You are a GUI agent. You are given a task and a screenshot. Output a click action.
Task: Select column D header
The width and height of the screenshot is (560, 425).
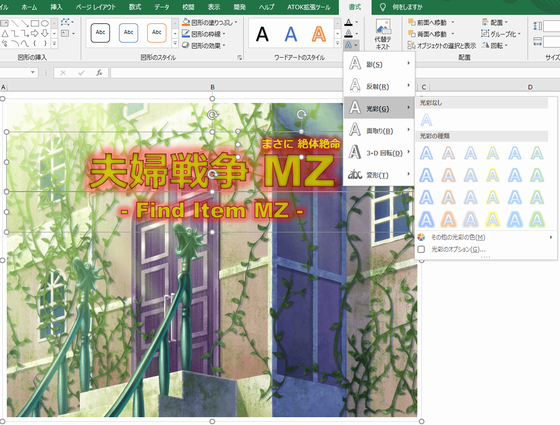530,87
